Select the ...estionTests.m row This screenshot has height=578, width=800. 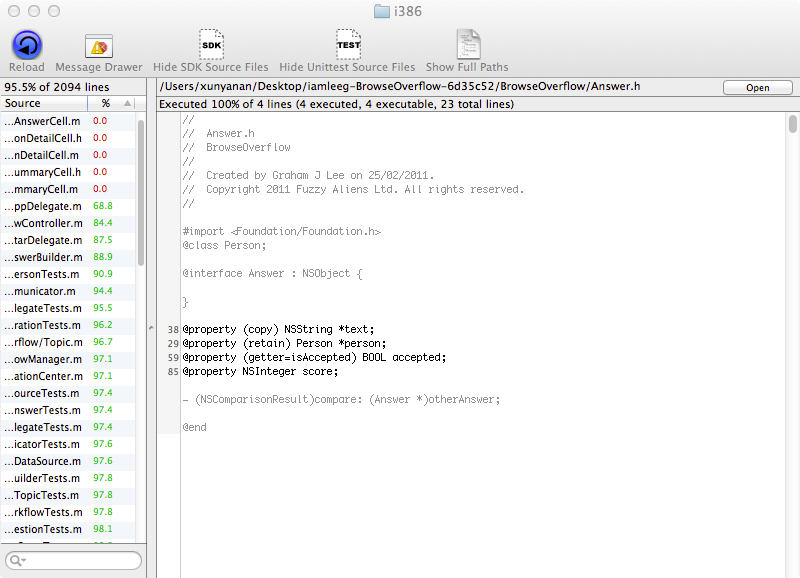(67, 529)
